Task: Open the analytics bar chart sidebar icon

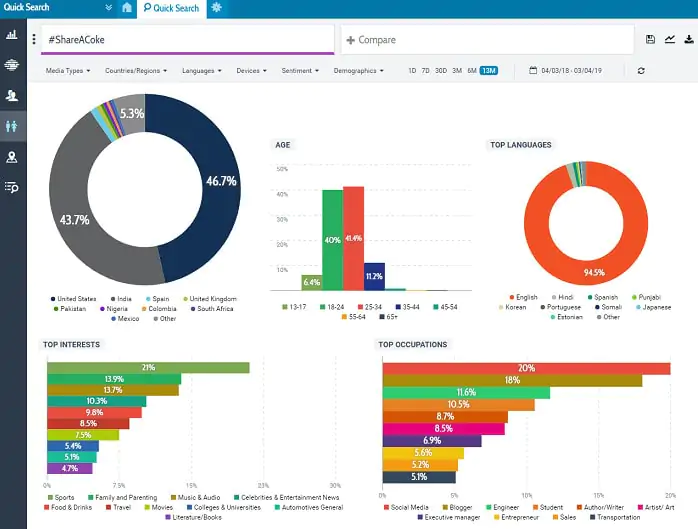Action: (x=12, y=34)
